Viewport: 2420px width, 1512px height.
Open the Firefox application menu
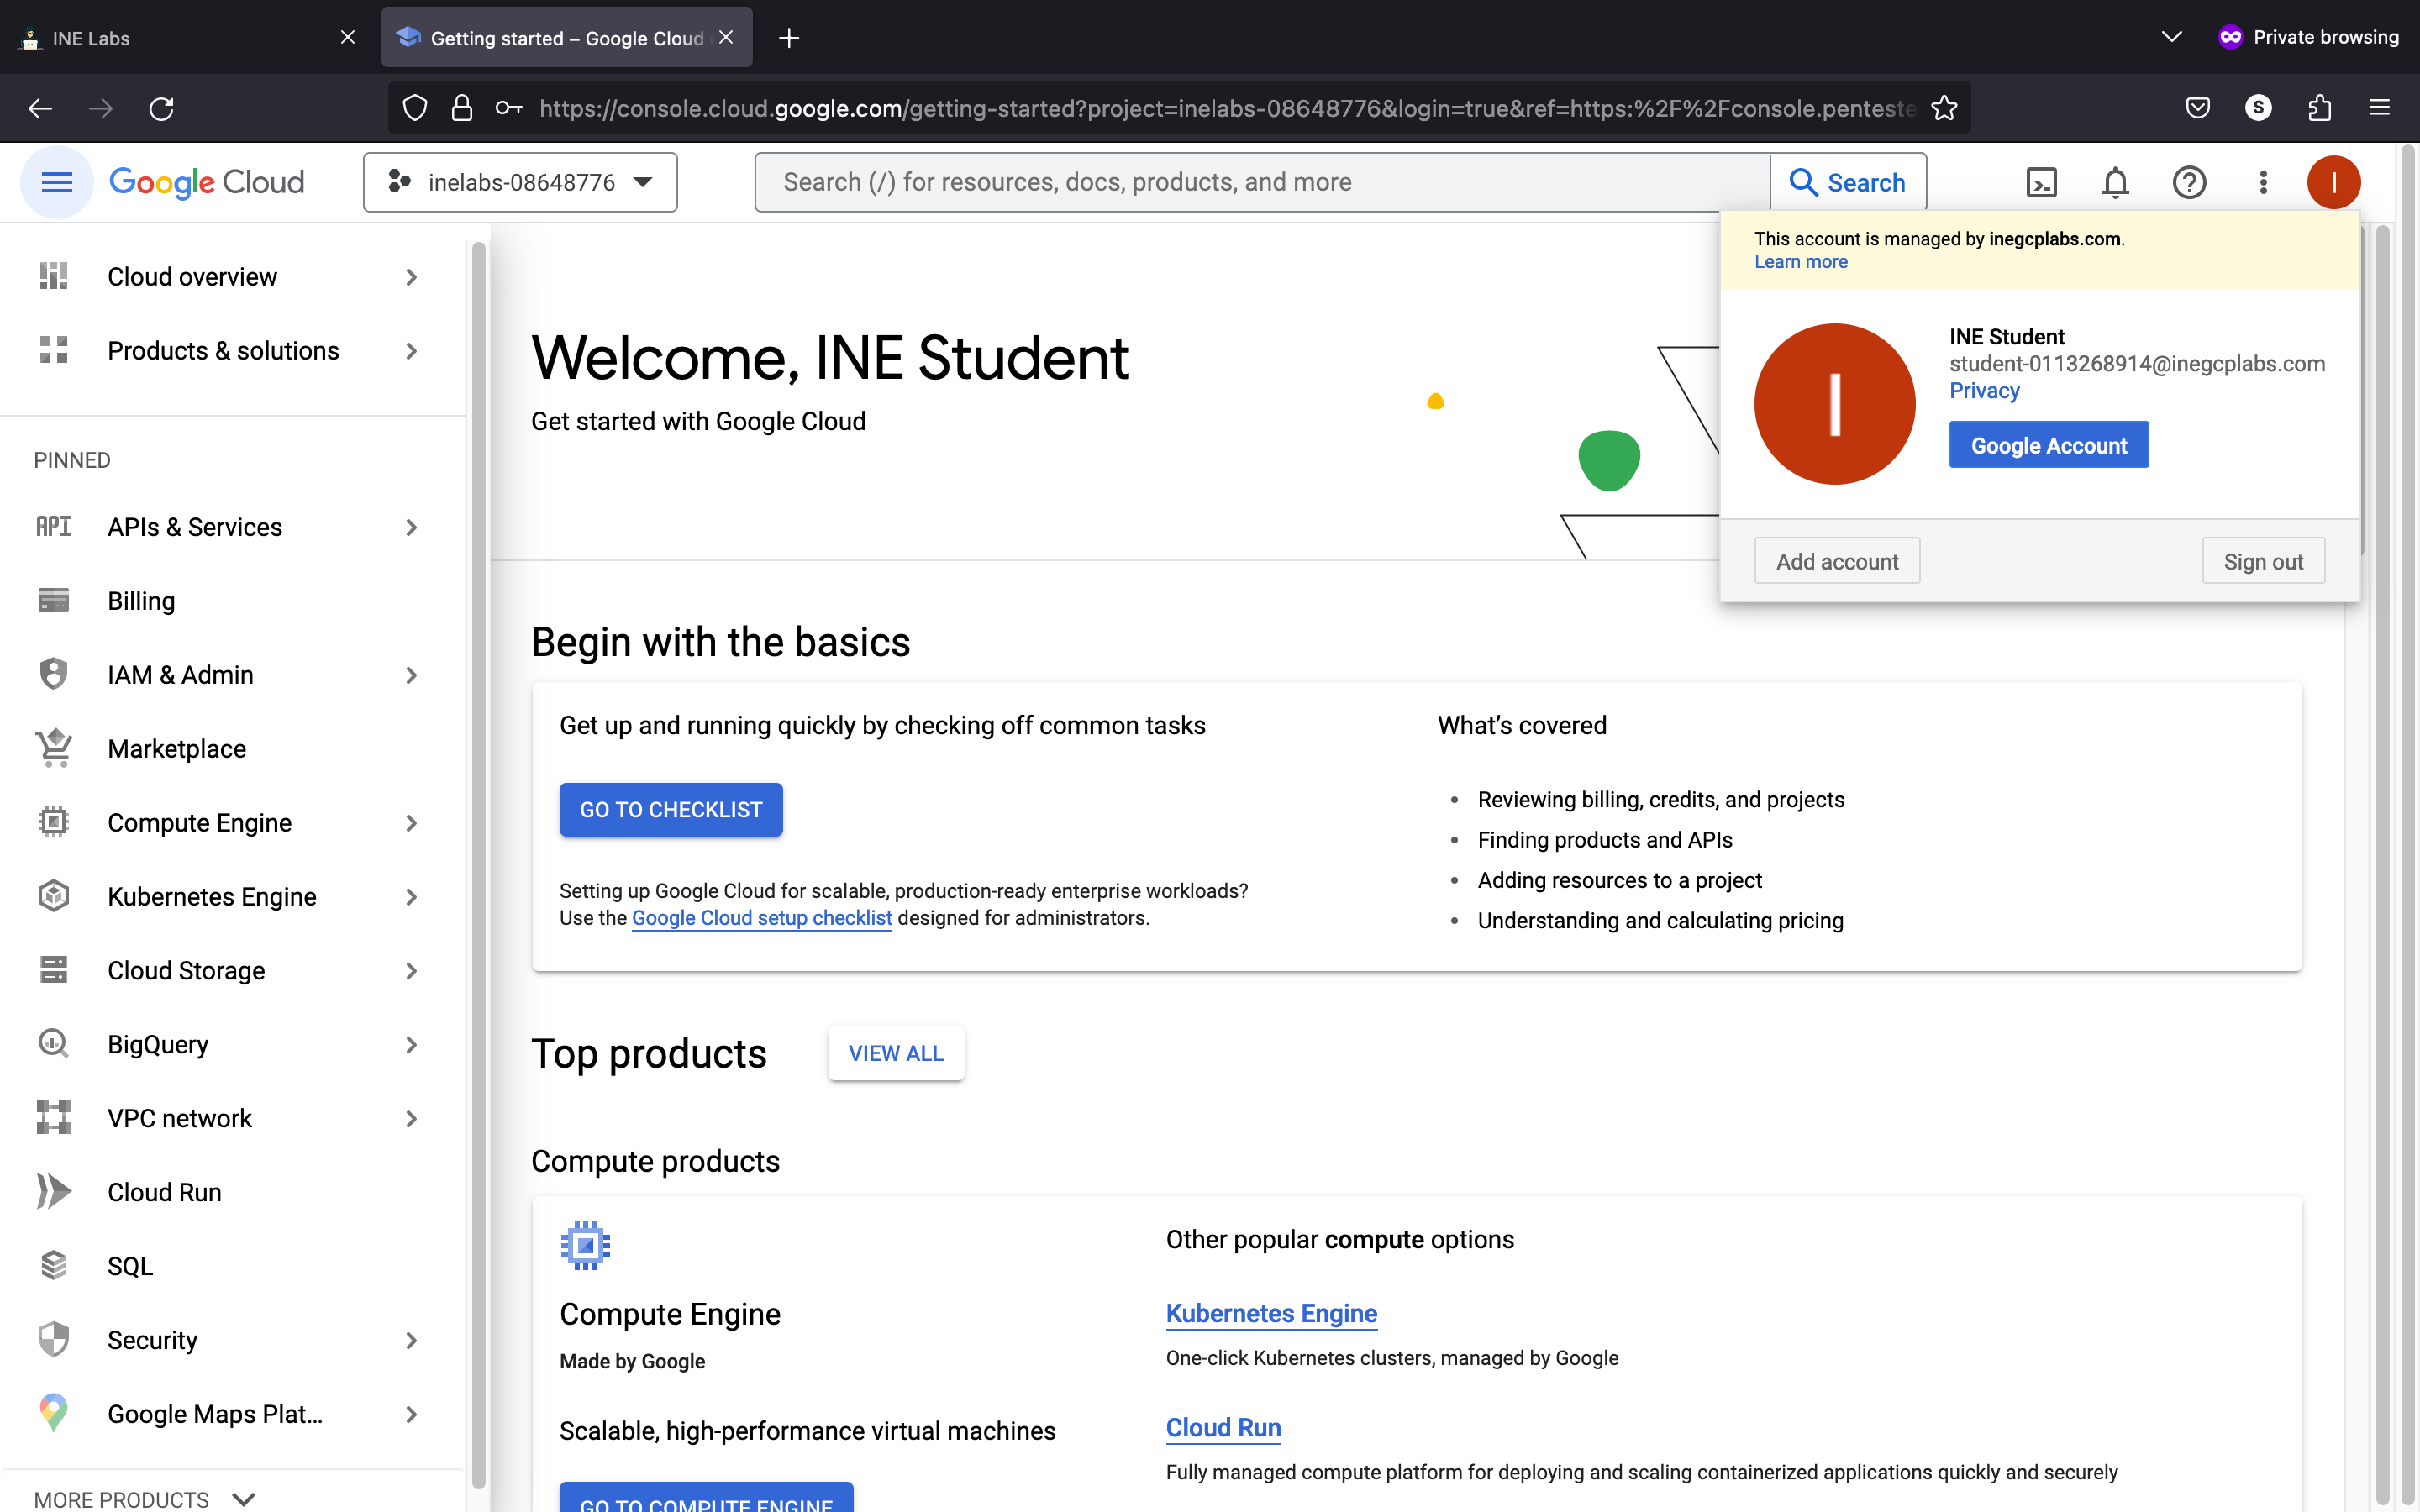(x=2379, y=108)
